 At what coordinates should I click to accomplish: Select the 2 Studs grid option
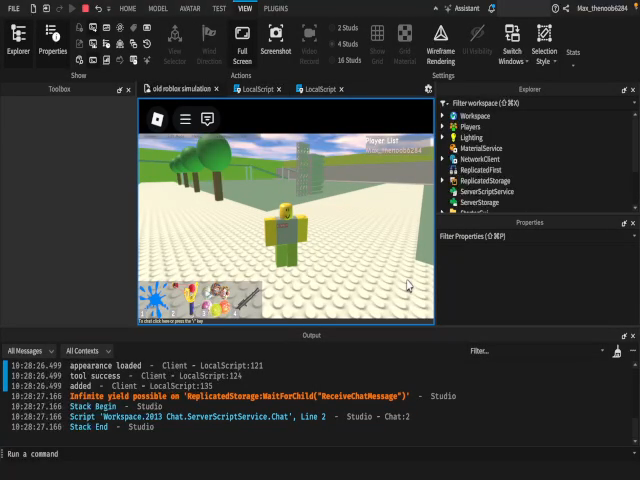tap(346, 28)
